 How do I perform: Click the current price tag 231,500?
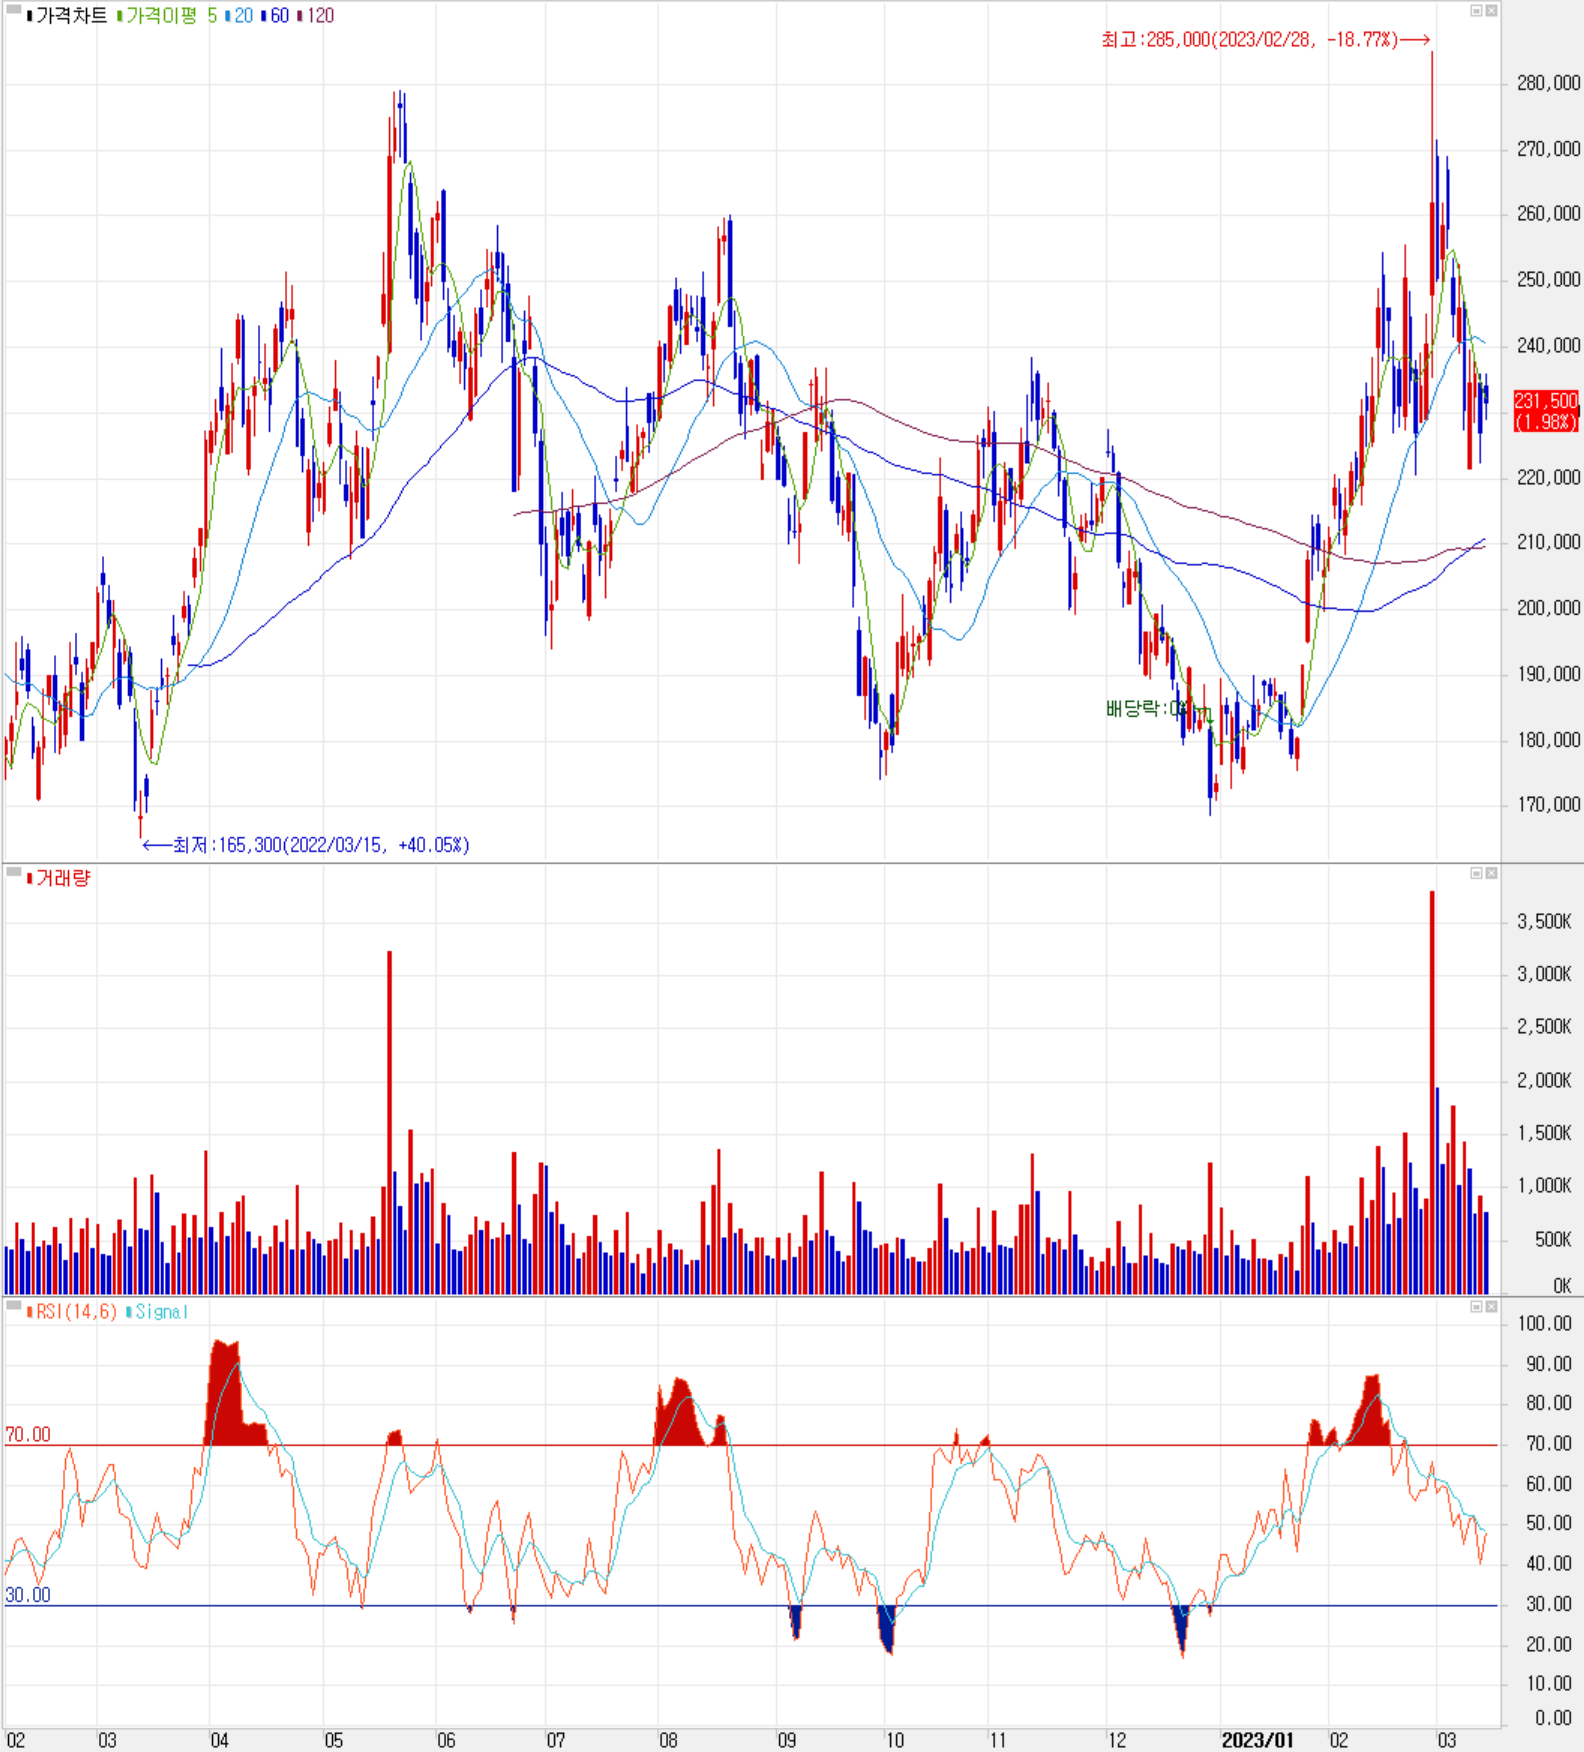(x=1546, y=411)
